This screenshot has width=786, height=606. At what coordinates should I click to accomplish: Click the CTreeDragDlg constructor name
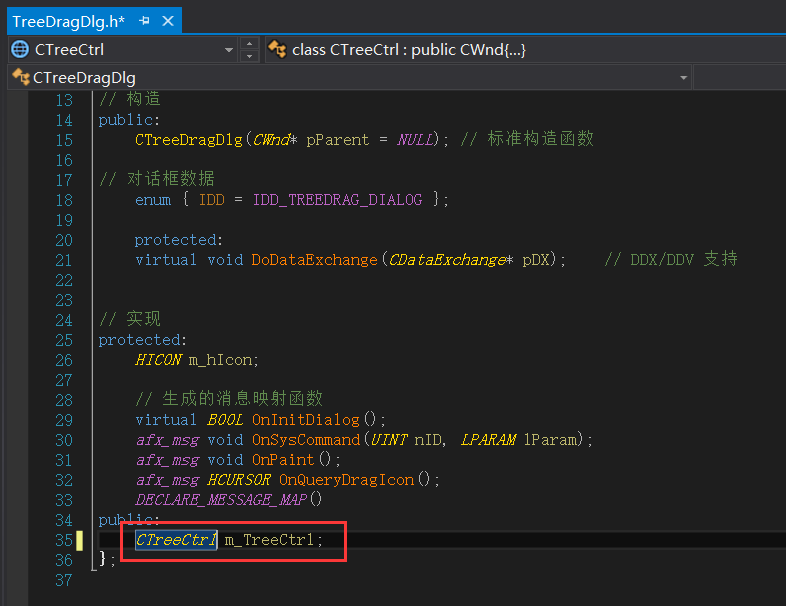coord(189,140)
